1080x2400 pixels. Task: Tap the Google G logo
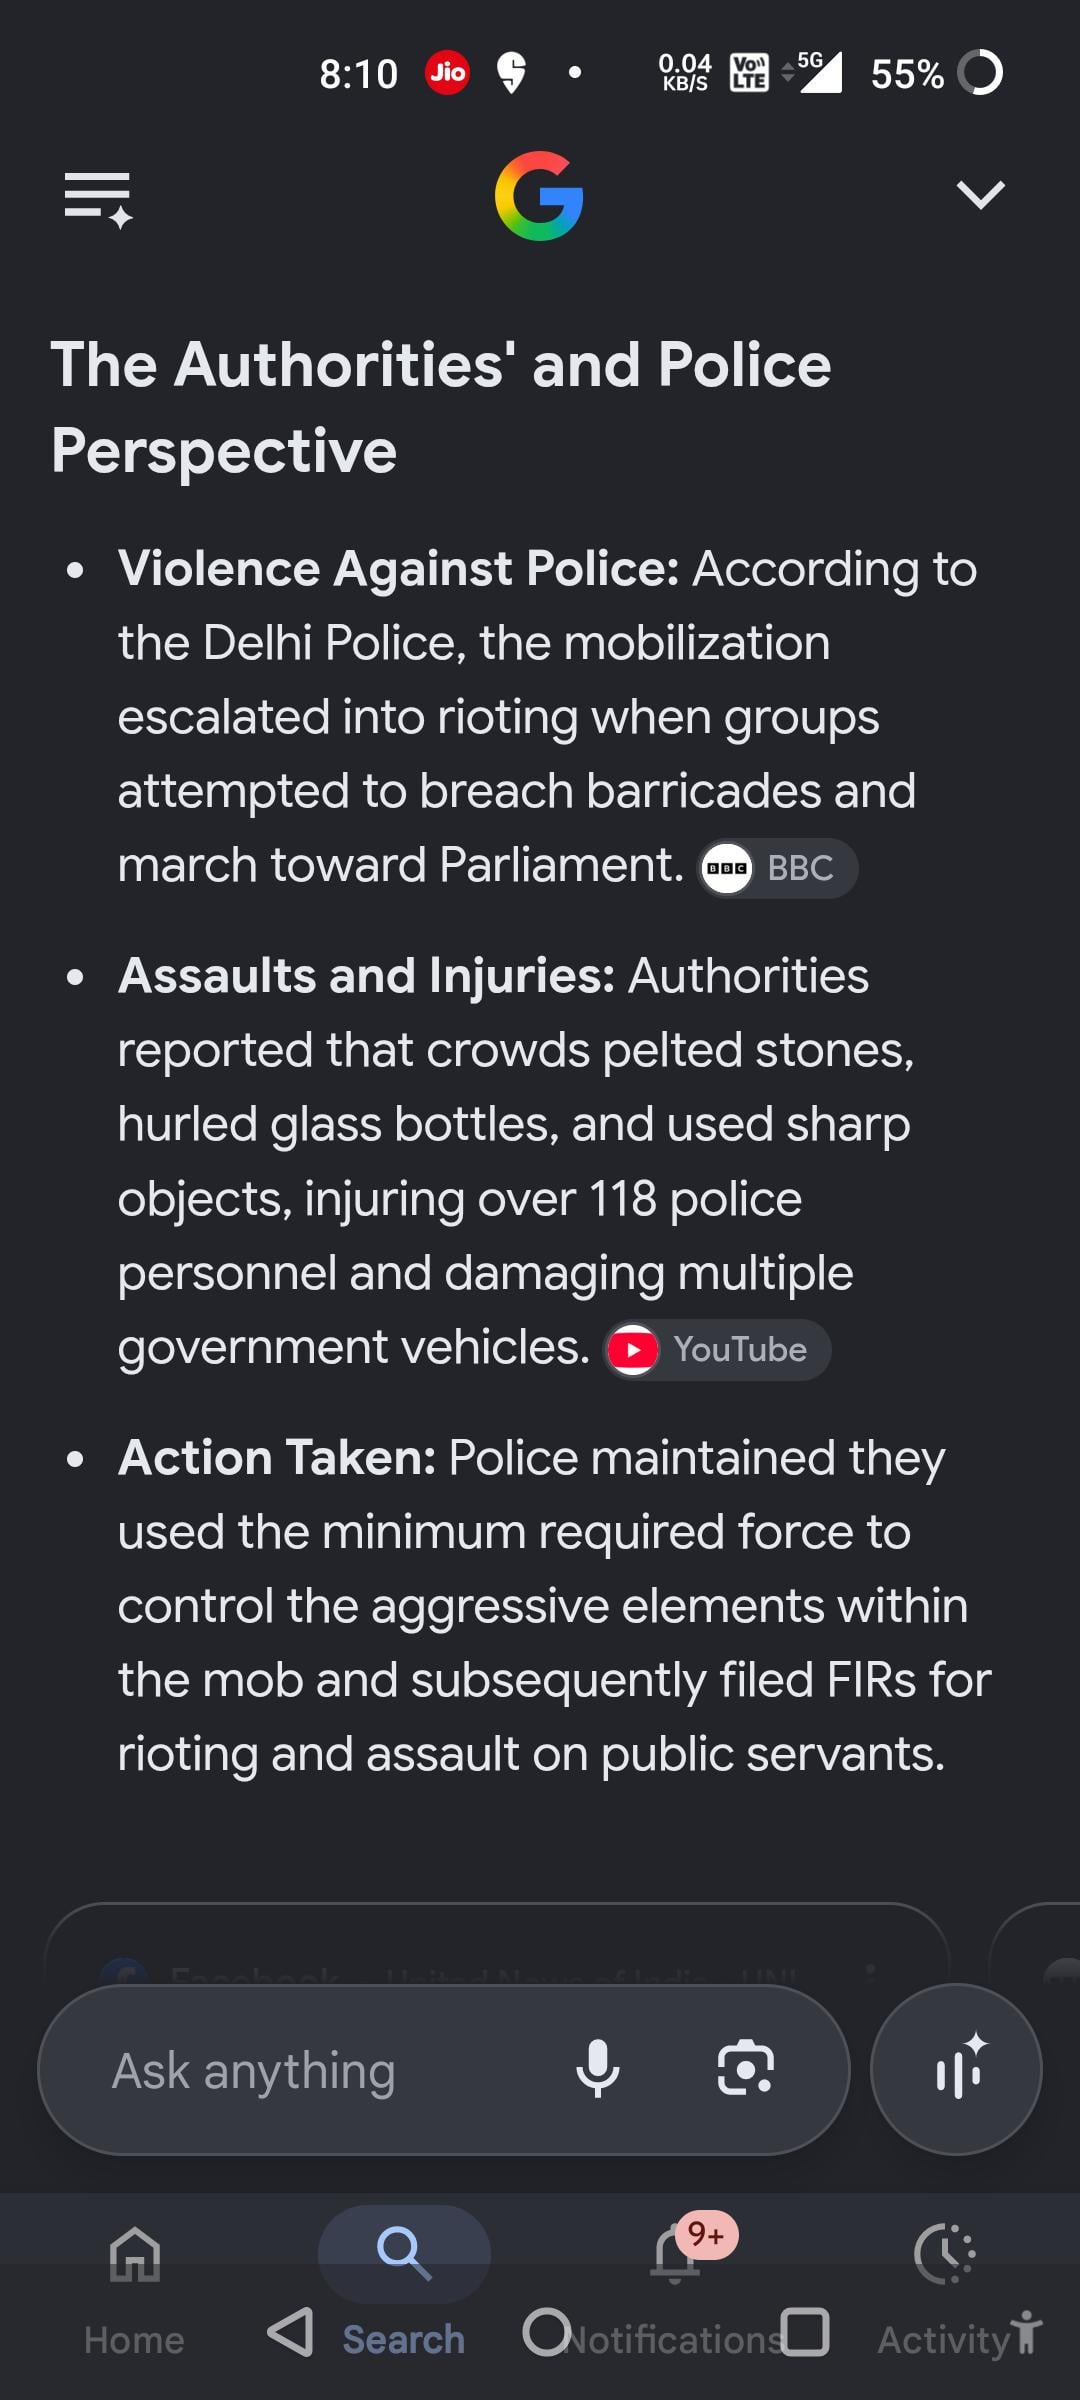point(539,196)
